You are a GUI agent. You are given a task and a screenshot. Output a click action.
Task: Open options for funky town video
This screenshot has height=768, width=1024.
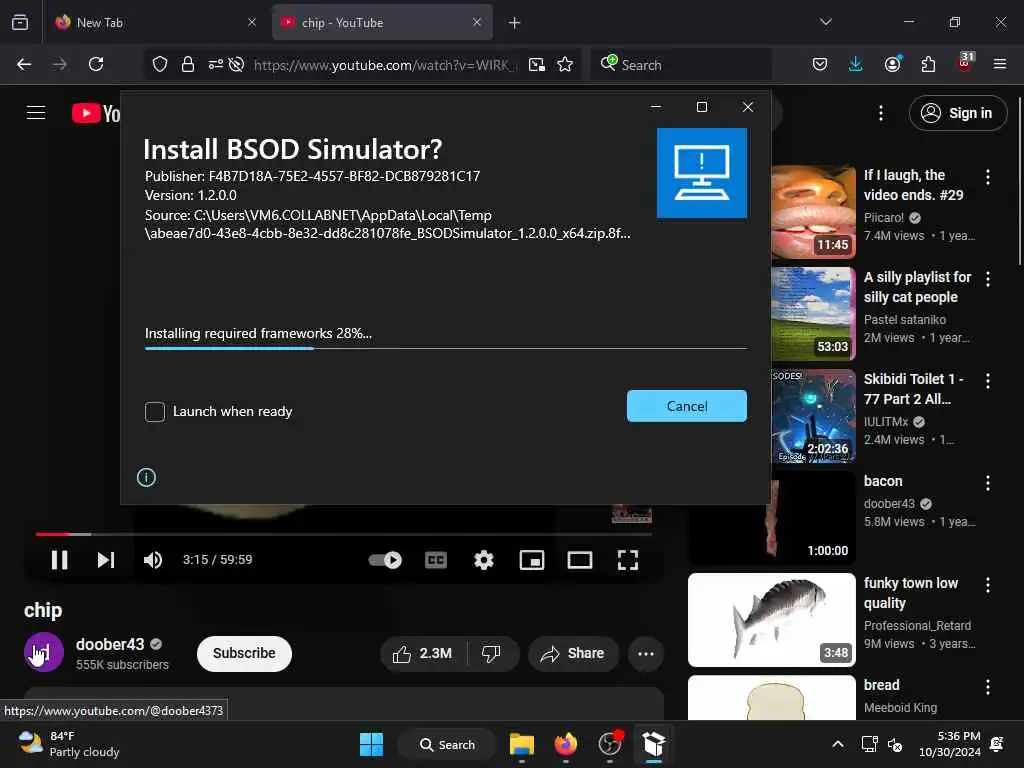click(987, 584)
